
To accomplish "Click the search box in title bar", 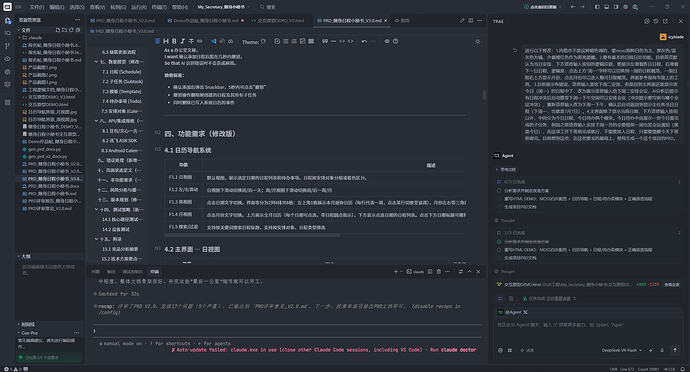I will coord(268,7).
